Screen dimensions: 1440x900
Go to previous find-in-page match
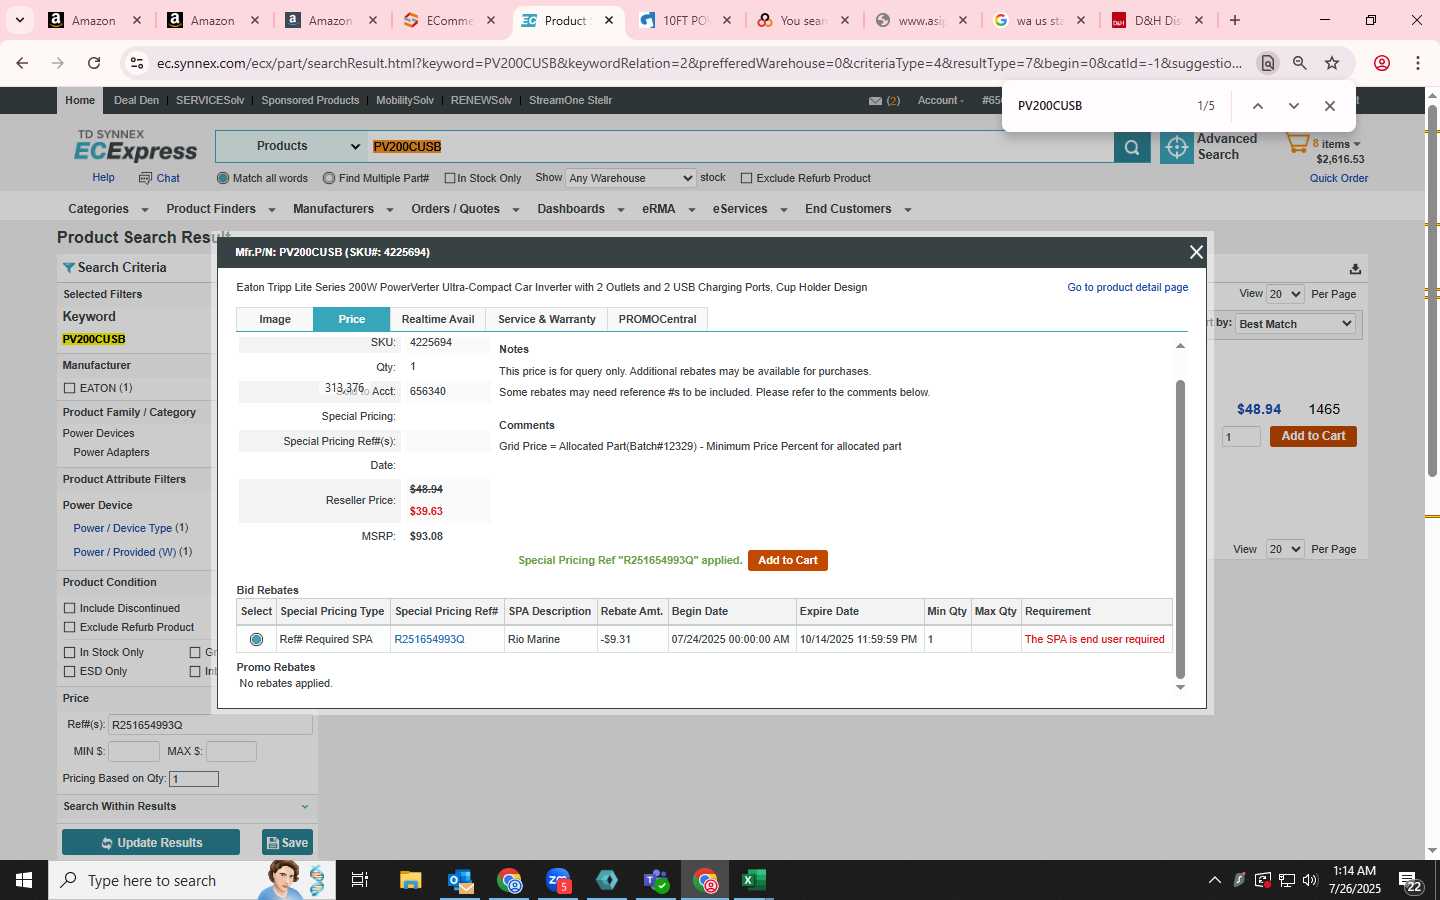point(1257,106)
